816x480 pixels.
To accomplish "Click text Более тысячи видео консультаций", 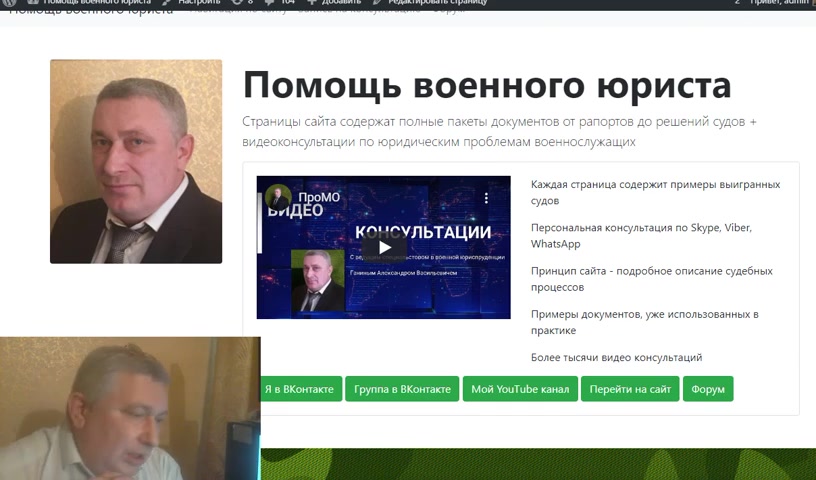I will 616,357.
